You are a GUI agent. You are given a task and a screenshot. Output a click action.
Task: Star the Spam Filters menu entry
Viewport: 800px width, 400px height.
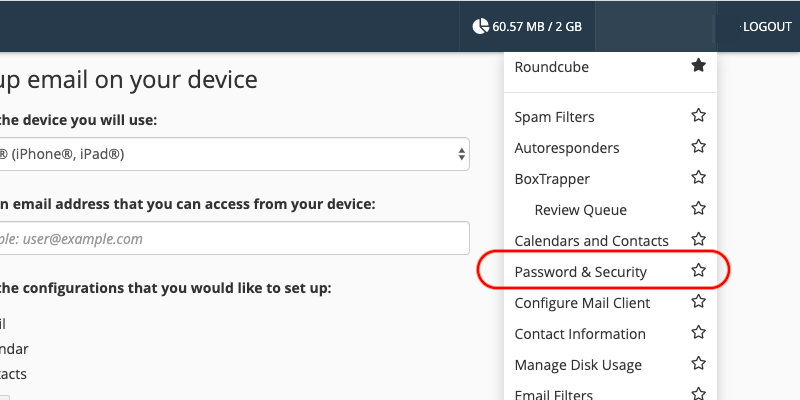click(x=698, y=115)
